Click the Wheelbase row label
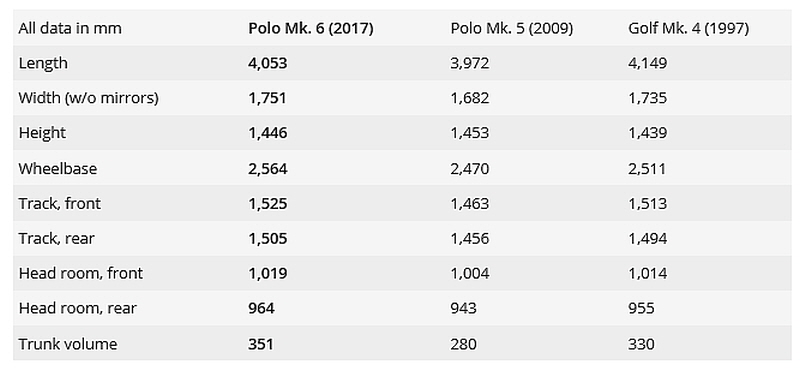The image size is (800, 371). click(58, 168)
